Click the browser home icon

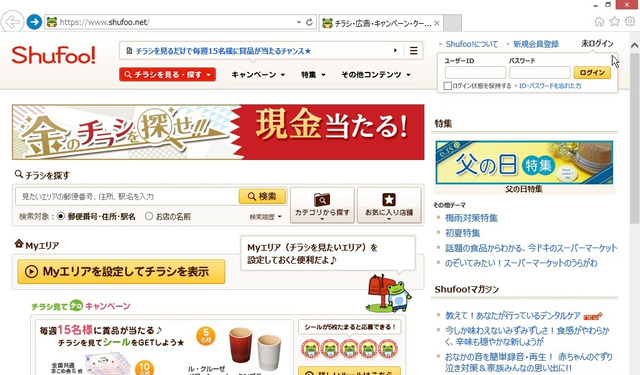(599, 22)
